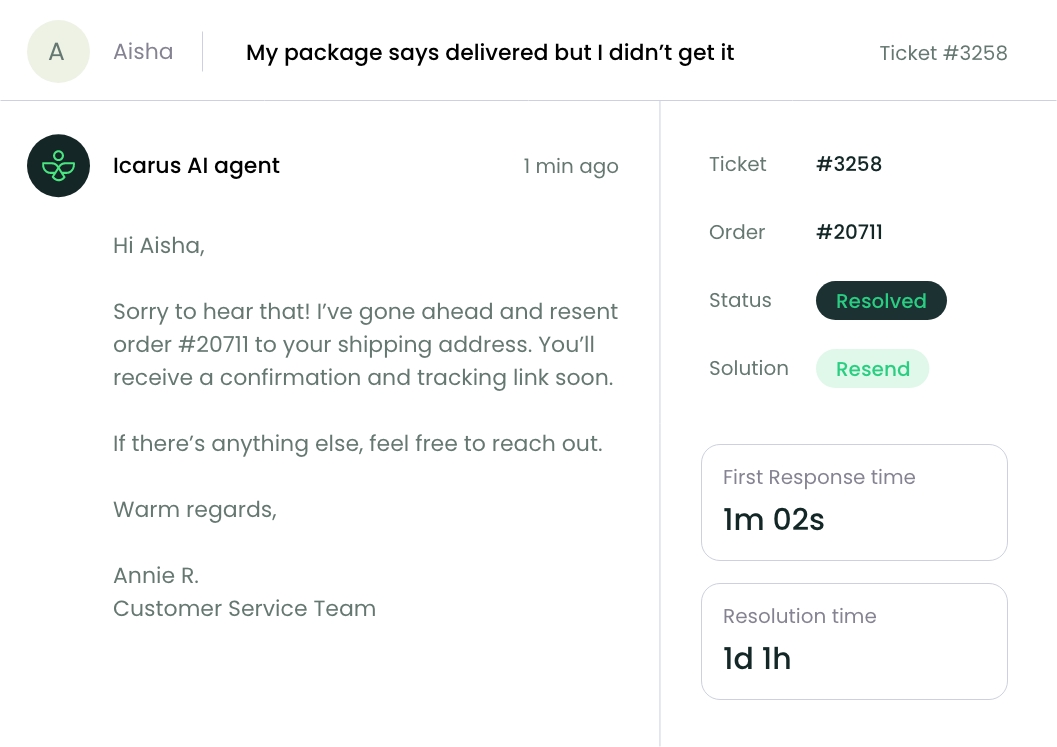1057x747 pixels.
Task: Click Aisha's avatar circle with letter A
Action: coord(59,51)
